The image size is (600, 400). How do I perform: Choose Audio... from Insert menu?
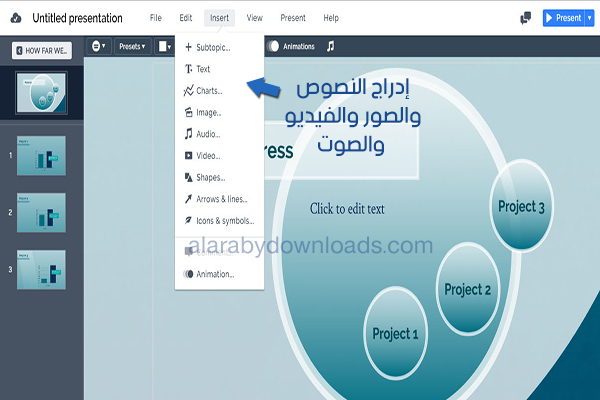point(219,134)
